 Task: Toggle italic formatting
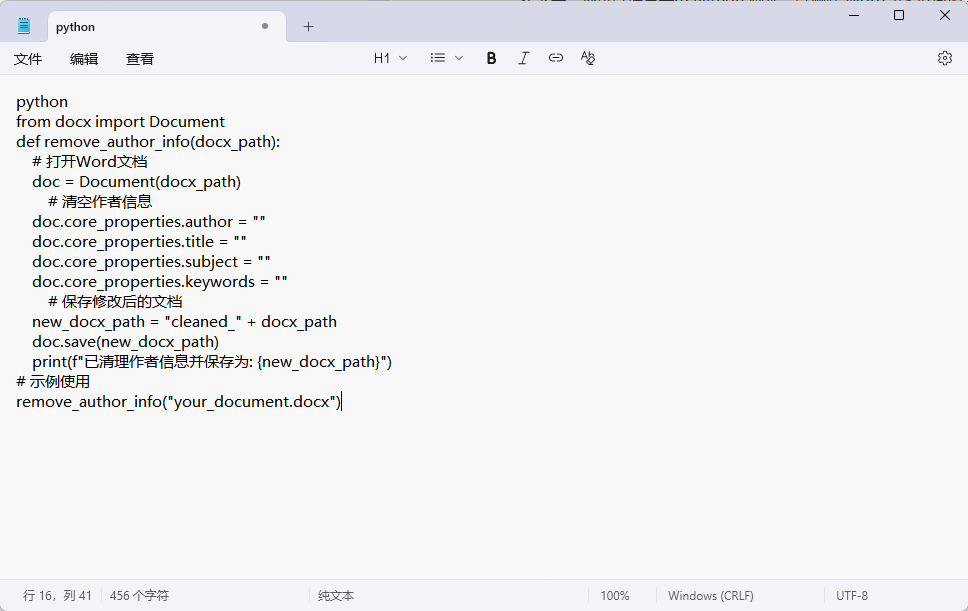point(524,58)
